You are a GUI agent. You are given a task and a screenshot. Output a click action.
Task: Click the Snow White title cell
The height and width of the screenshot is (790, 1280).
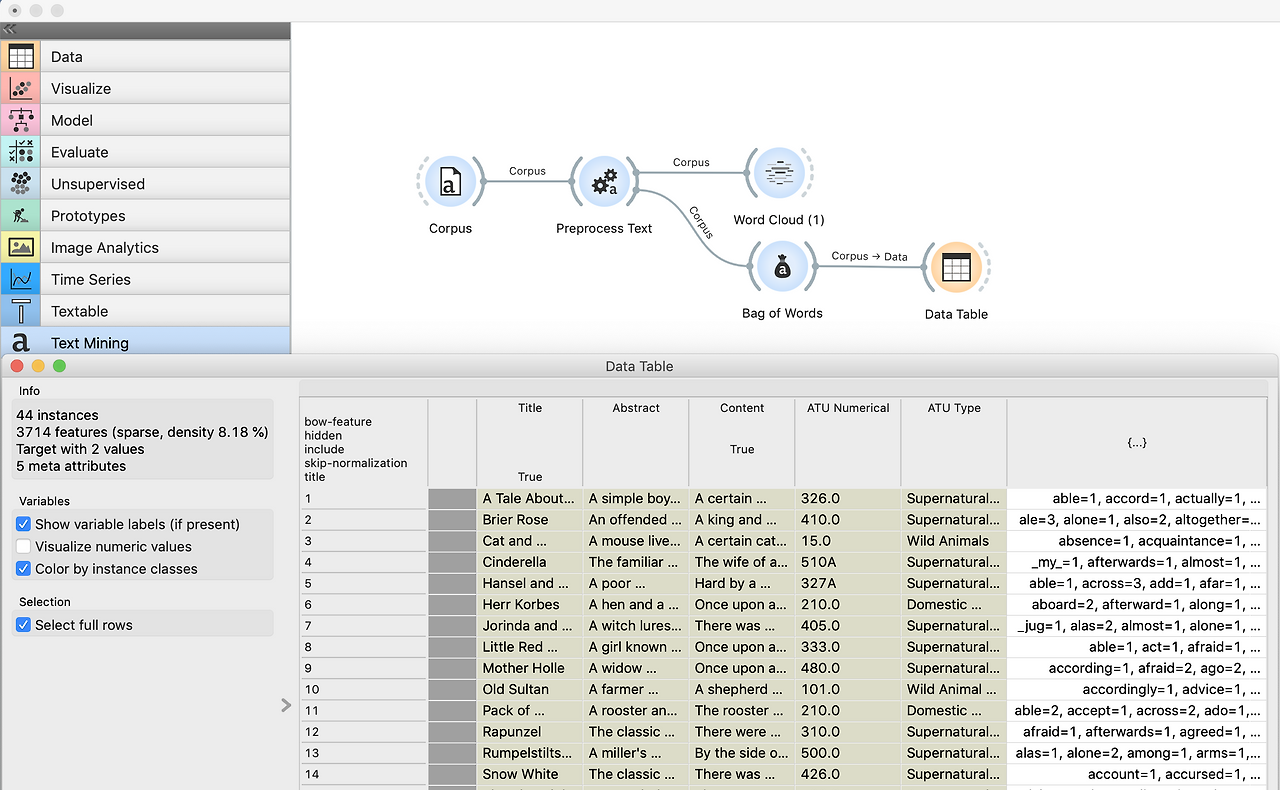(x=530, y=774)
